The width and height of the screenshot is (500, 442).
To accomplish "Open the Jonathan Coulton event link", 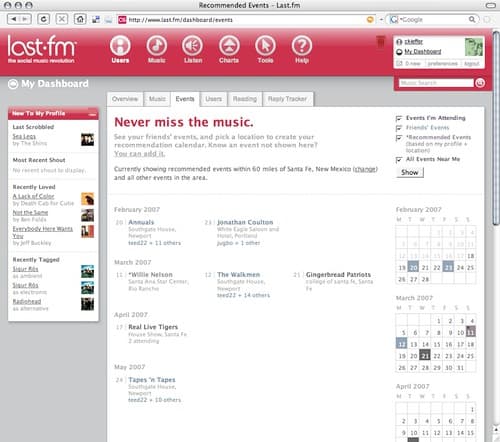I will (x=245, y=222).
